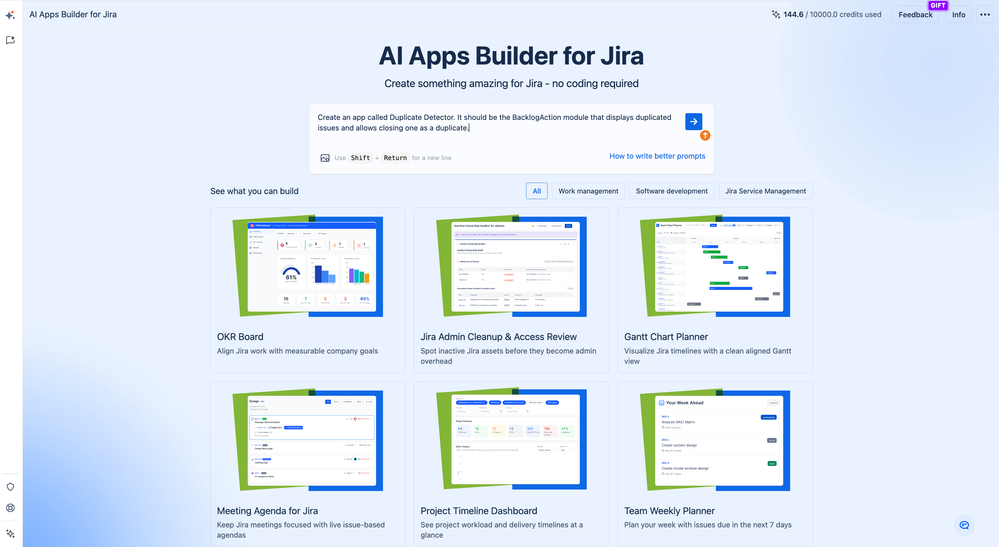Open the OKR Board thumbnail
This screenshot has height=547, width=999.
click(x=308, y=266)
